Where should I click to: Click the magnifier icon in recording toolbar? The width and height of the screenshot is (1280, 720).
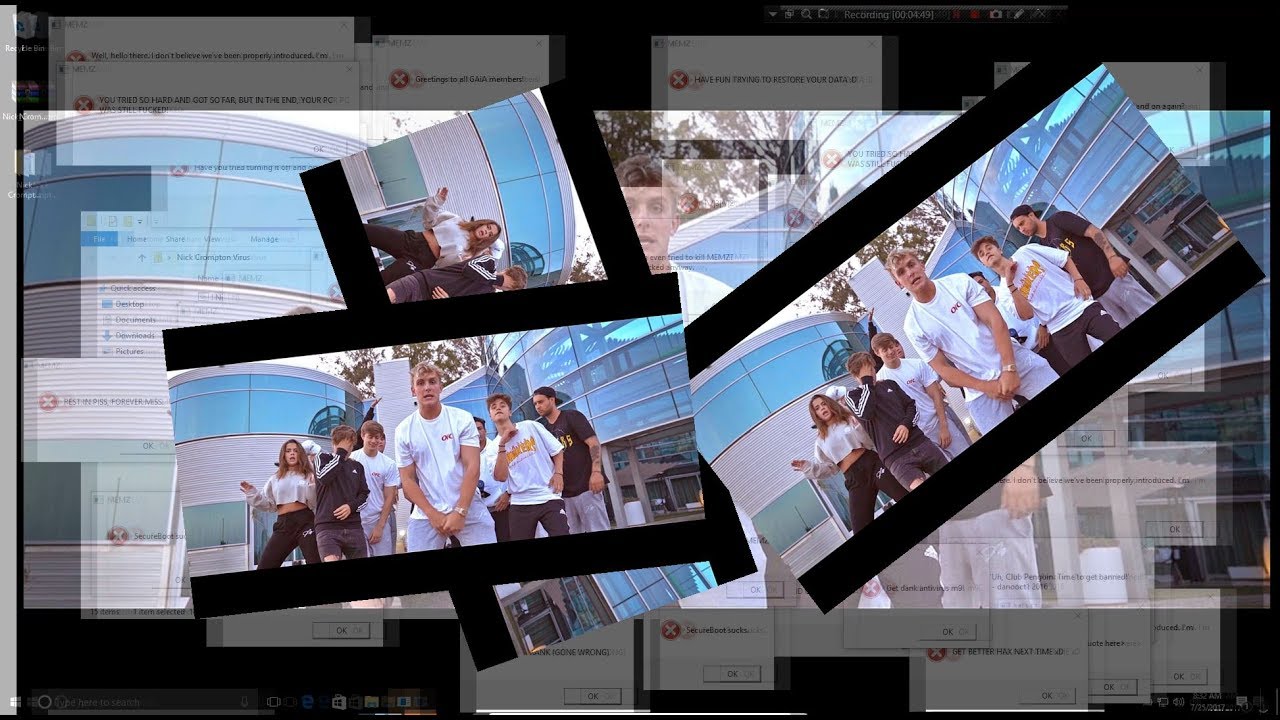click(x=806, y=14)
